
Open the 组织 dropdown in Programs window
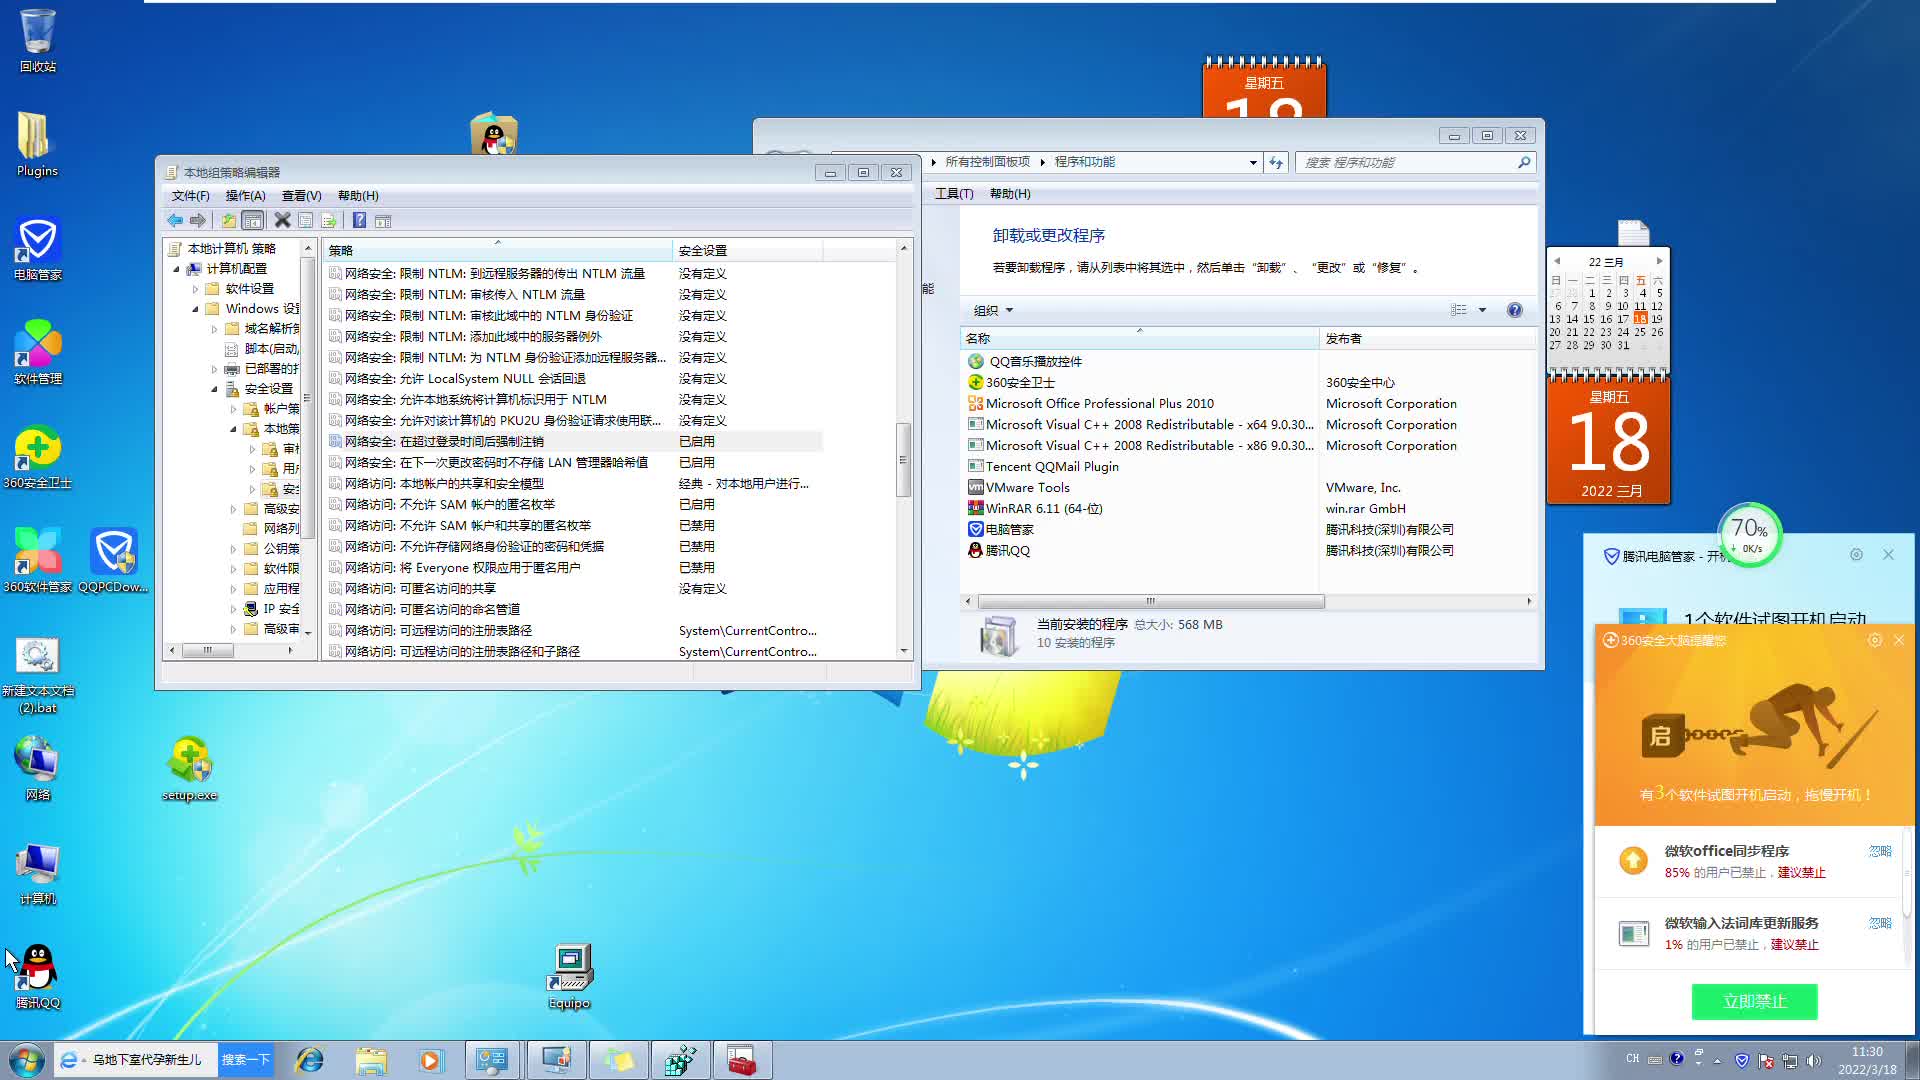point(993,311)
